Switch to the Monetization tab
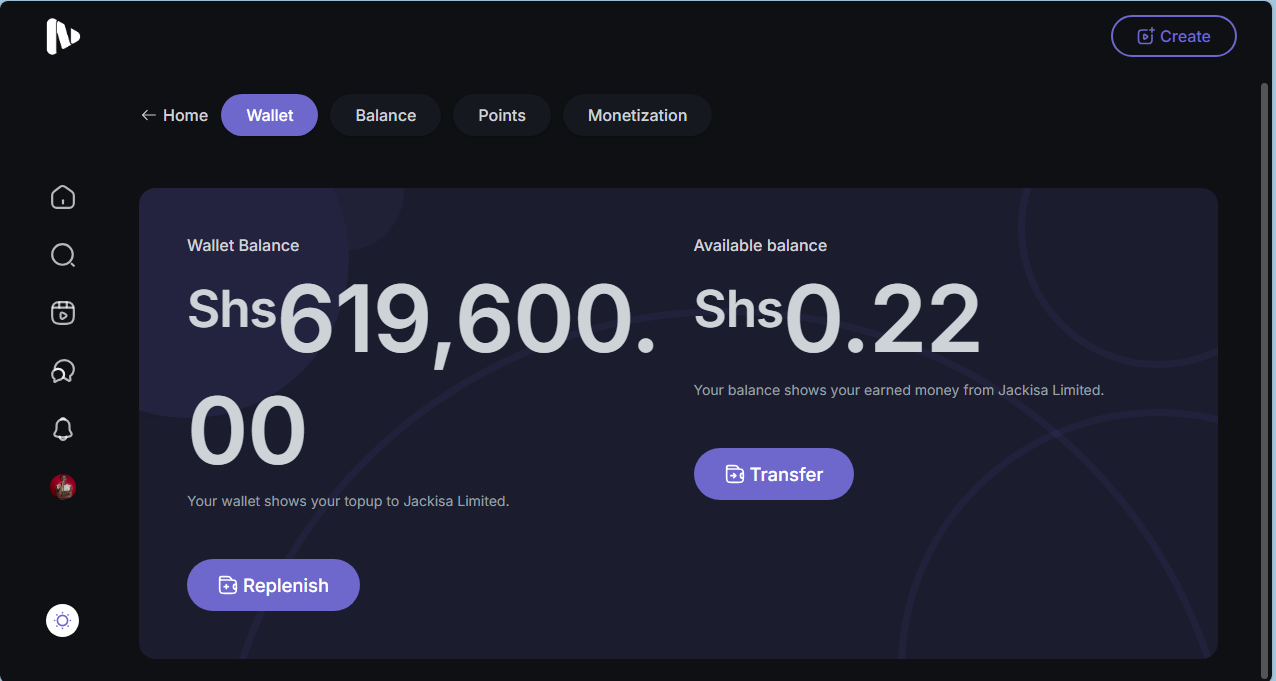The width and height of the screenshot is (1276, 681). click(x=637, y=115)
